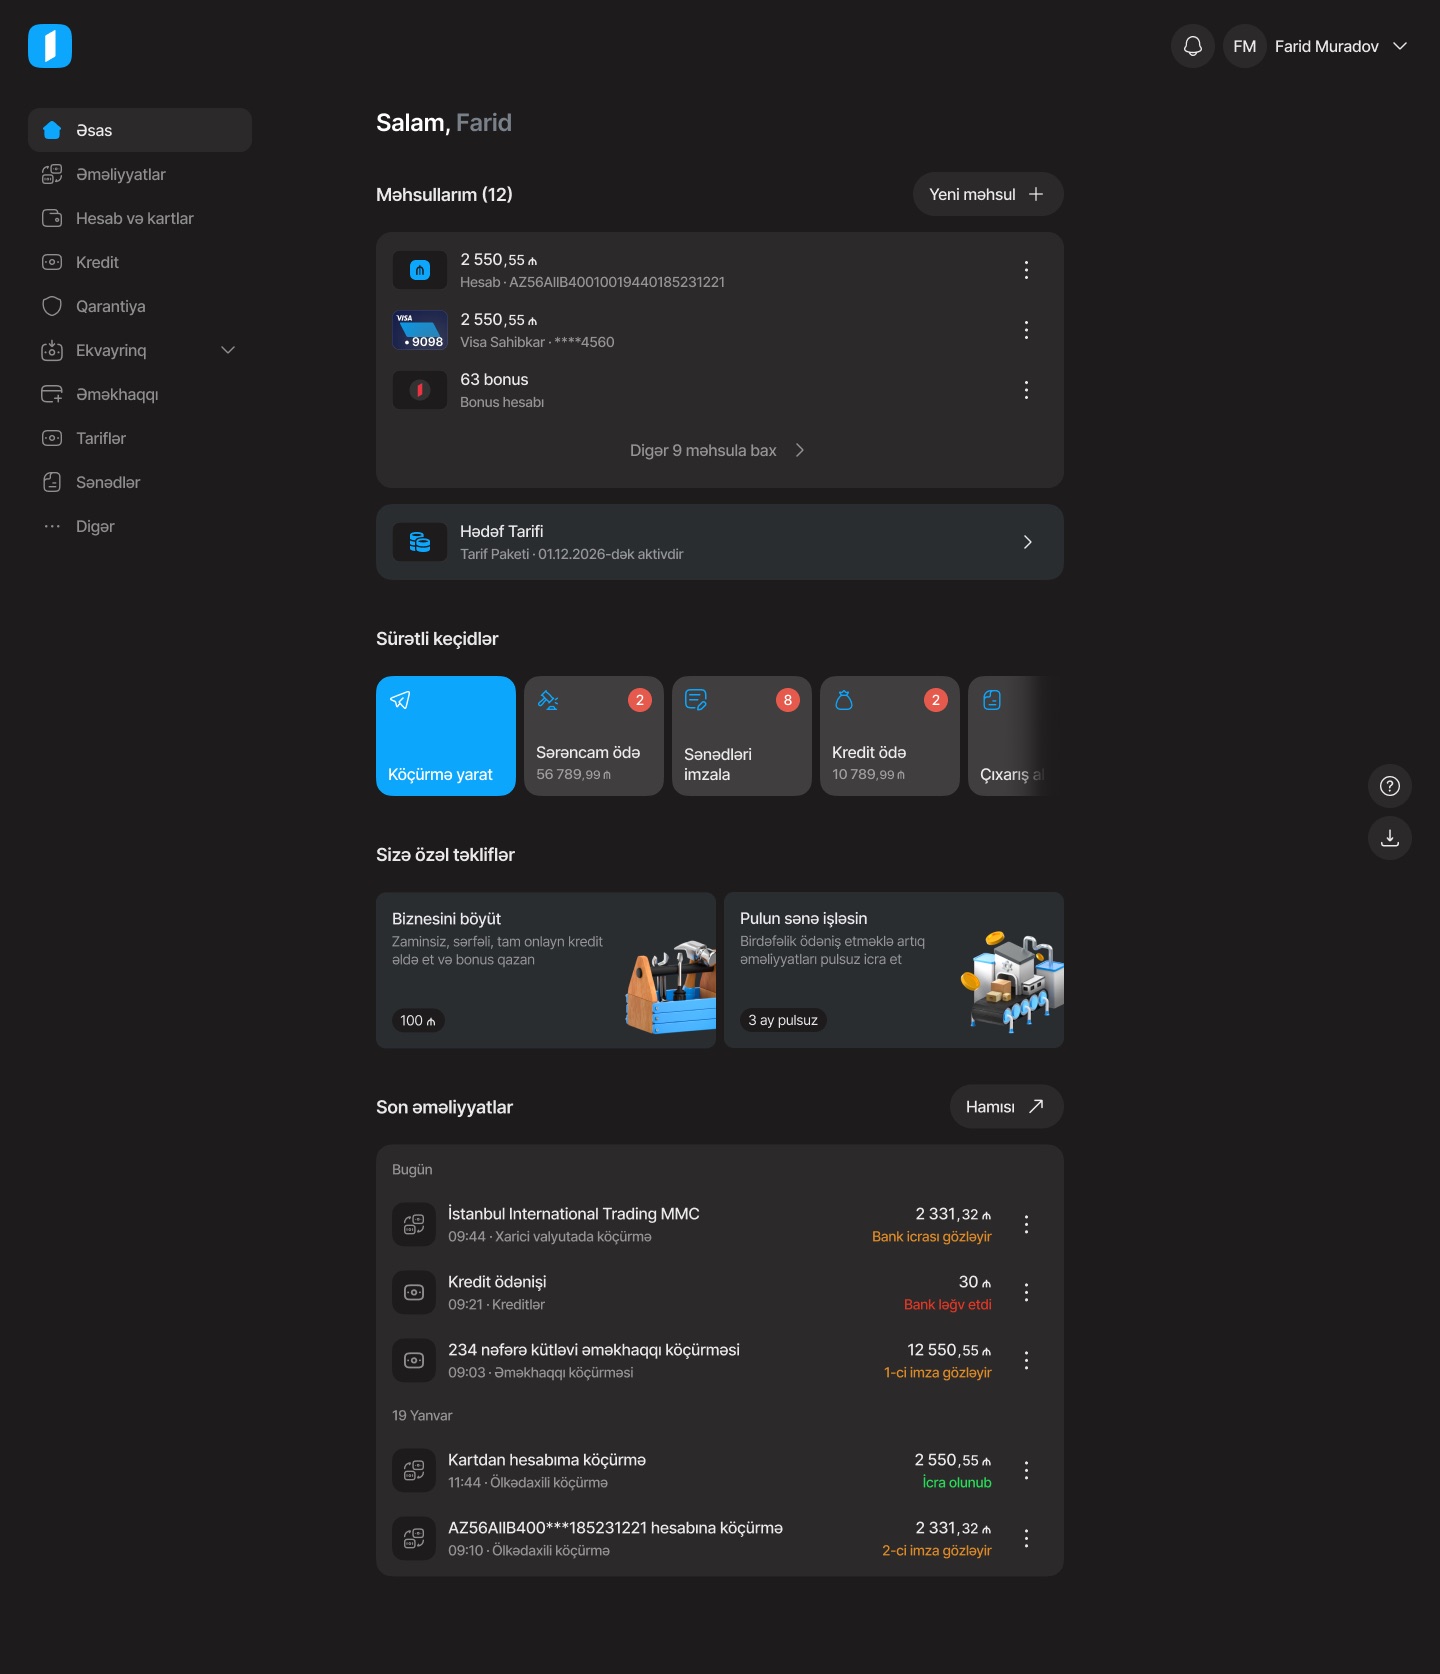The height and width of the screenshot is (1674, 1440).
Task: Go to Əsas in the sidebar
Action: [x=140, y=130]
